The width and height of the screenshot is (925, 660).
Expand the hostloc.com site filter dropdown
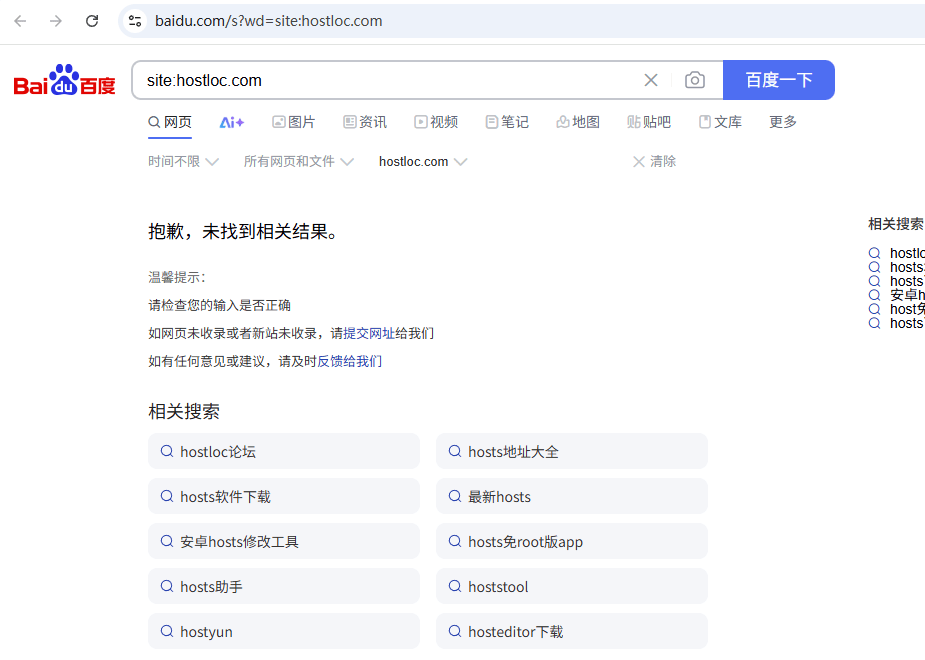point(423,162)
